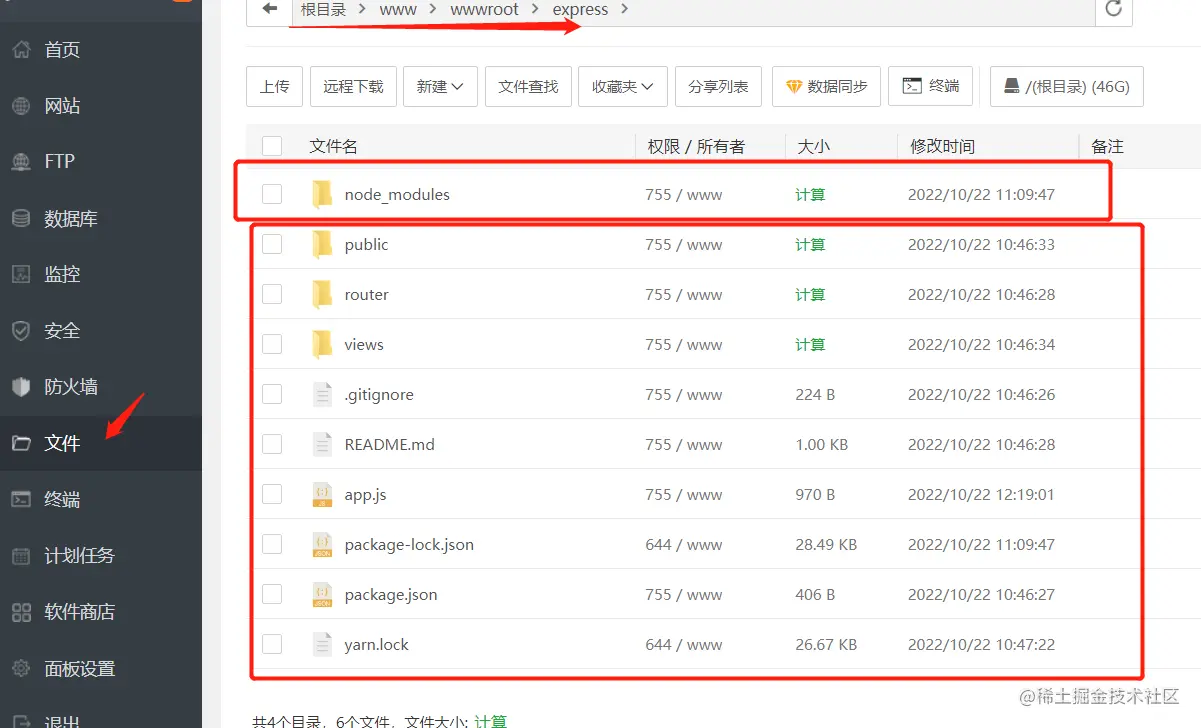
Task: Select the 网站 sidebar item
Action: (x=60, y=105)
